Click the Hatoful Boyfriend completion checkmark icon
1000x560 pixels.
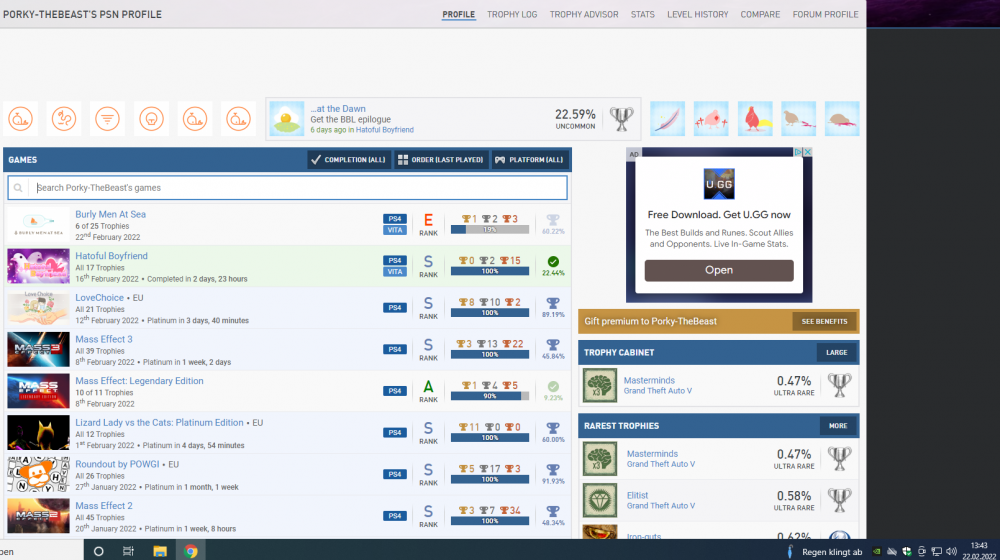[x=553, y=261]
